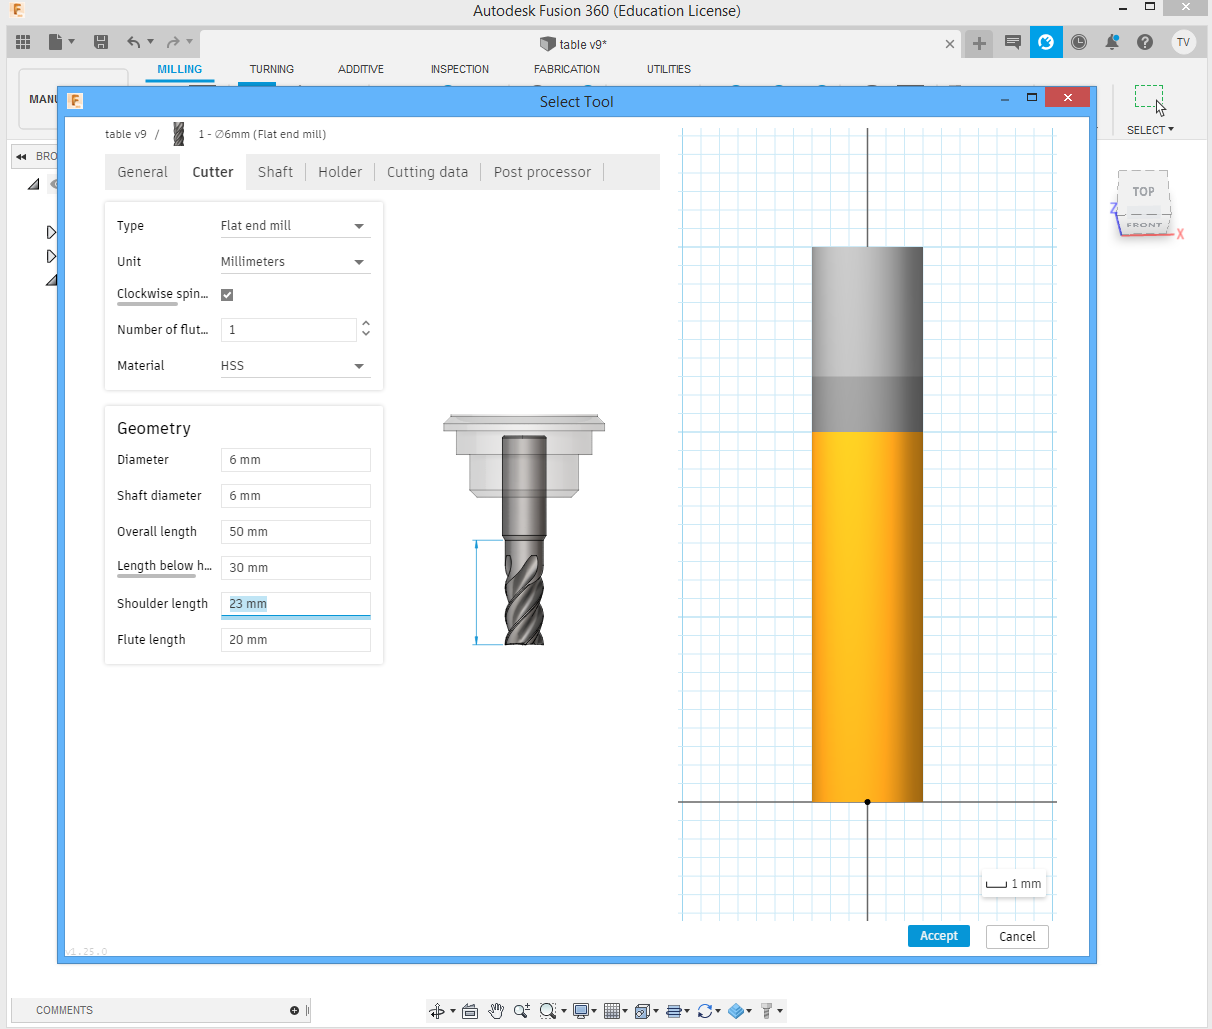Screen dimensions: 1212x1029
Task: Open the undo history dropdown arrow
Action: pos(150,42)
